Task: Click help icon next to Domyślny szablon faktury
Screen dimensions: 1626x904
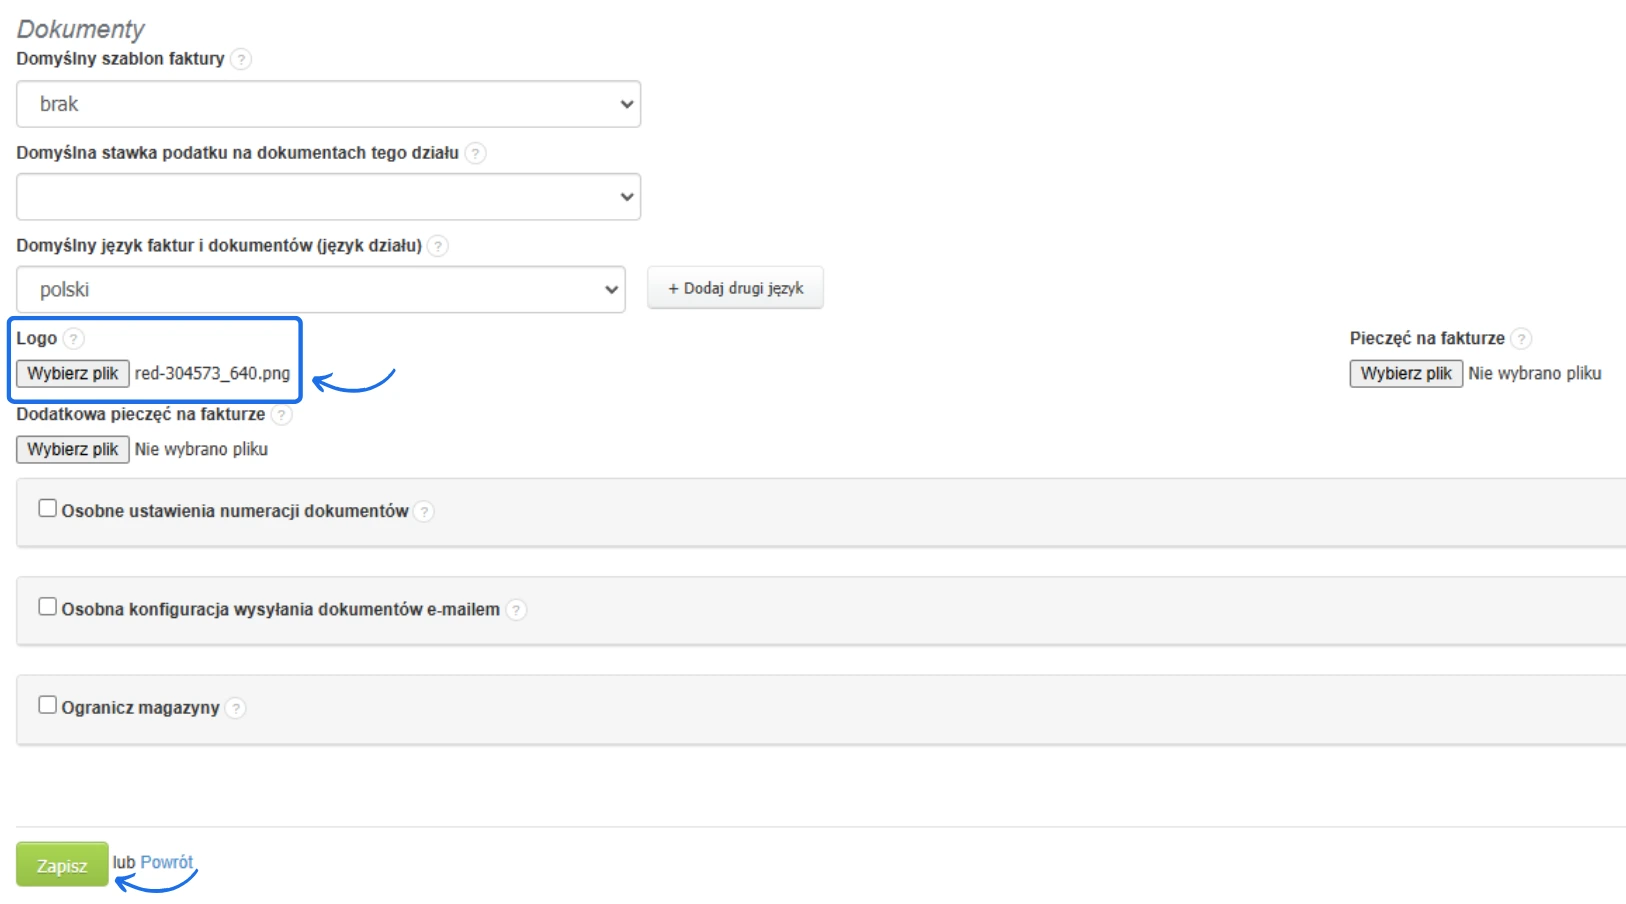Action: click(241, 59)
